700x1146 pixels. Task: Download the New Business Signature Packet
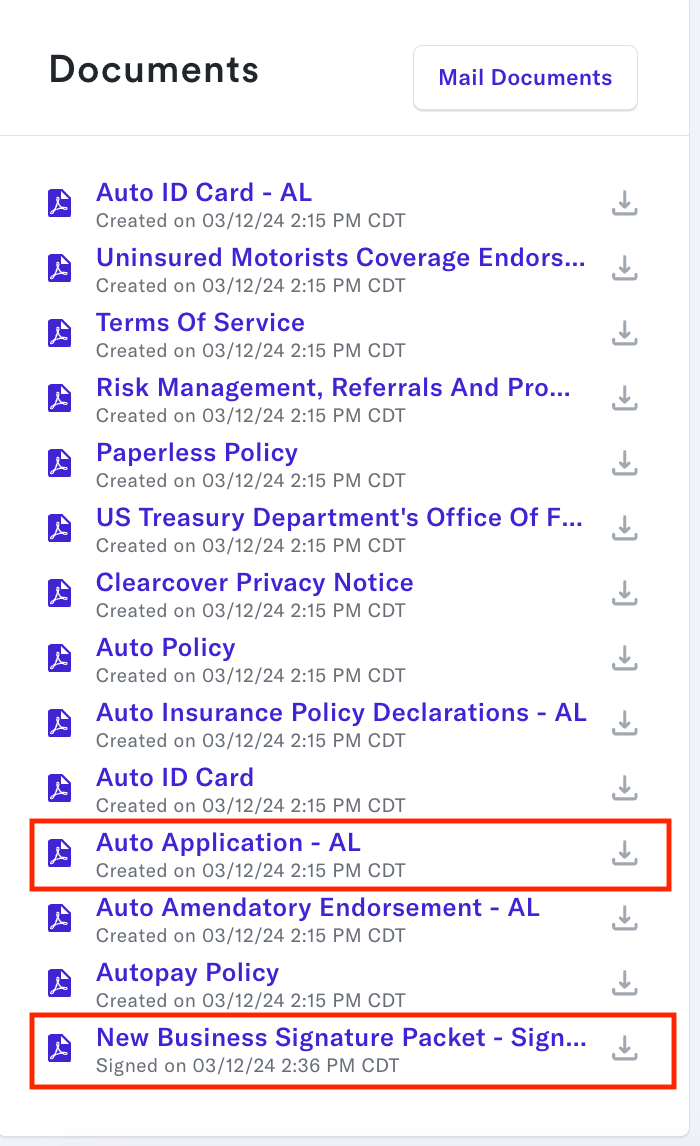click(x=624, y=1048)
